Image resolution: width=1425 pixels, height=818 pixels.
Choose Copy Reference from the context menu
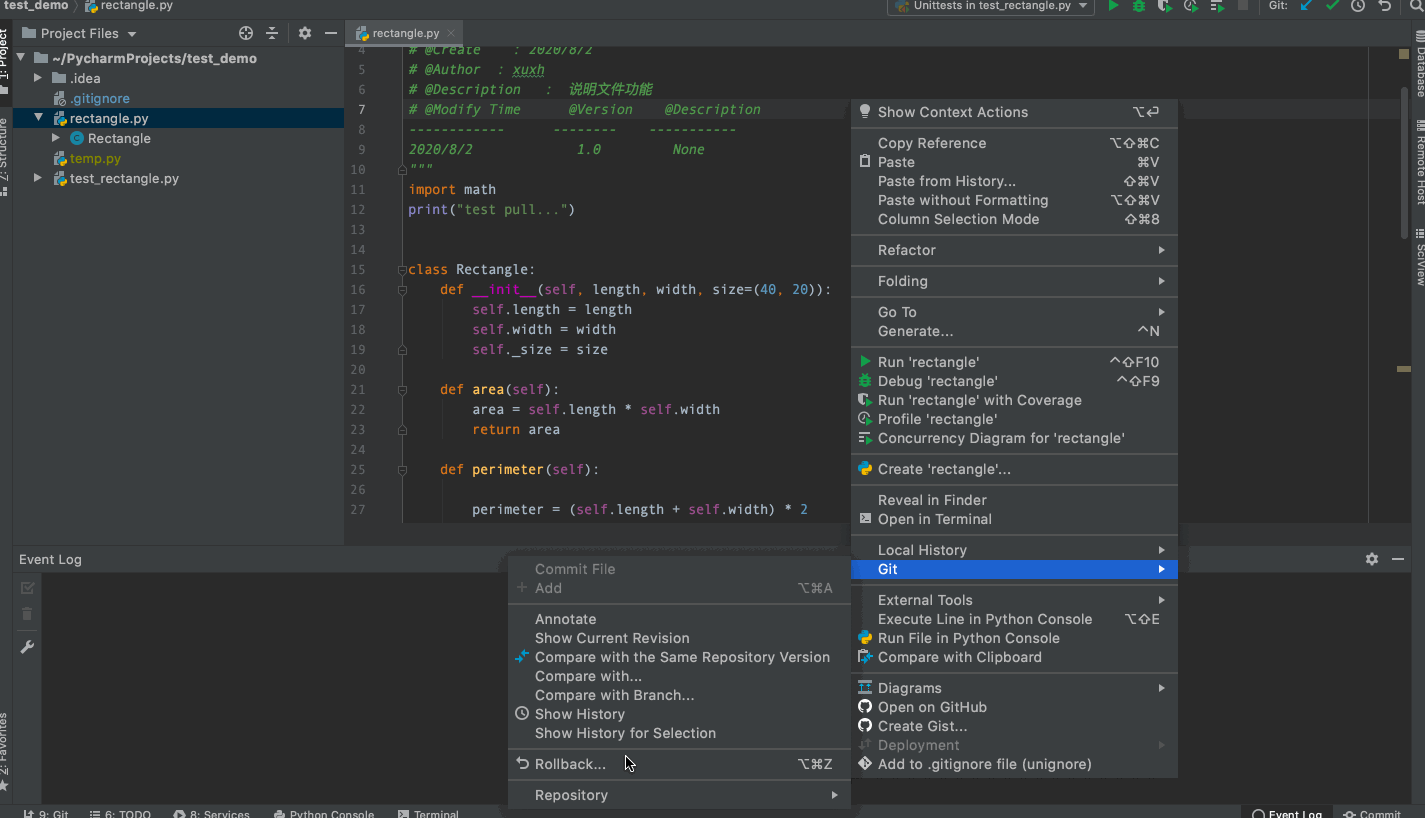pyautogui.click(x=1014, y=143)
